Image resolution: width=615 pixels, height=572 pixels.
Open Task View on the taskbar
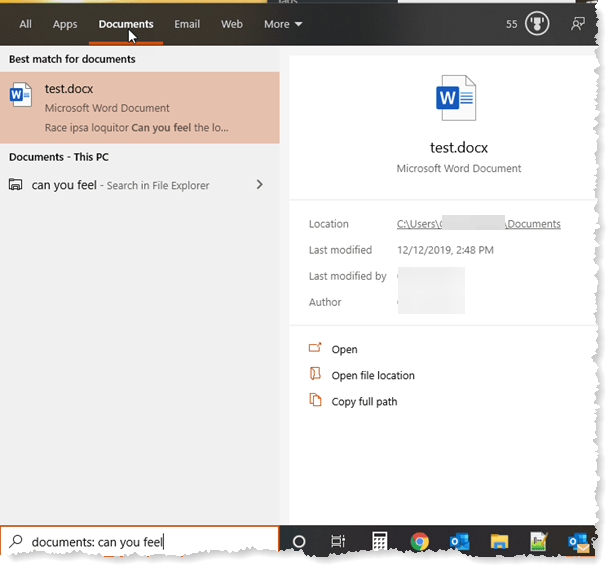tap(338, 542)
